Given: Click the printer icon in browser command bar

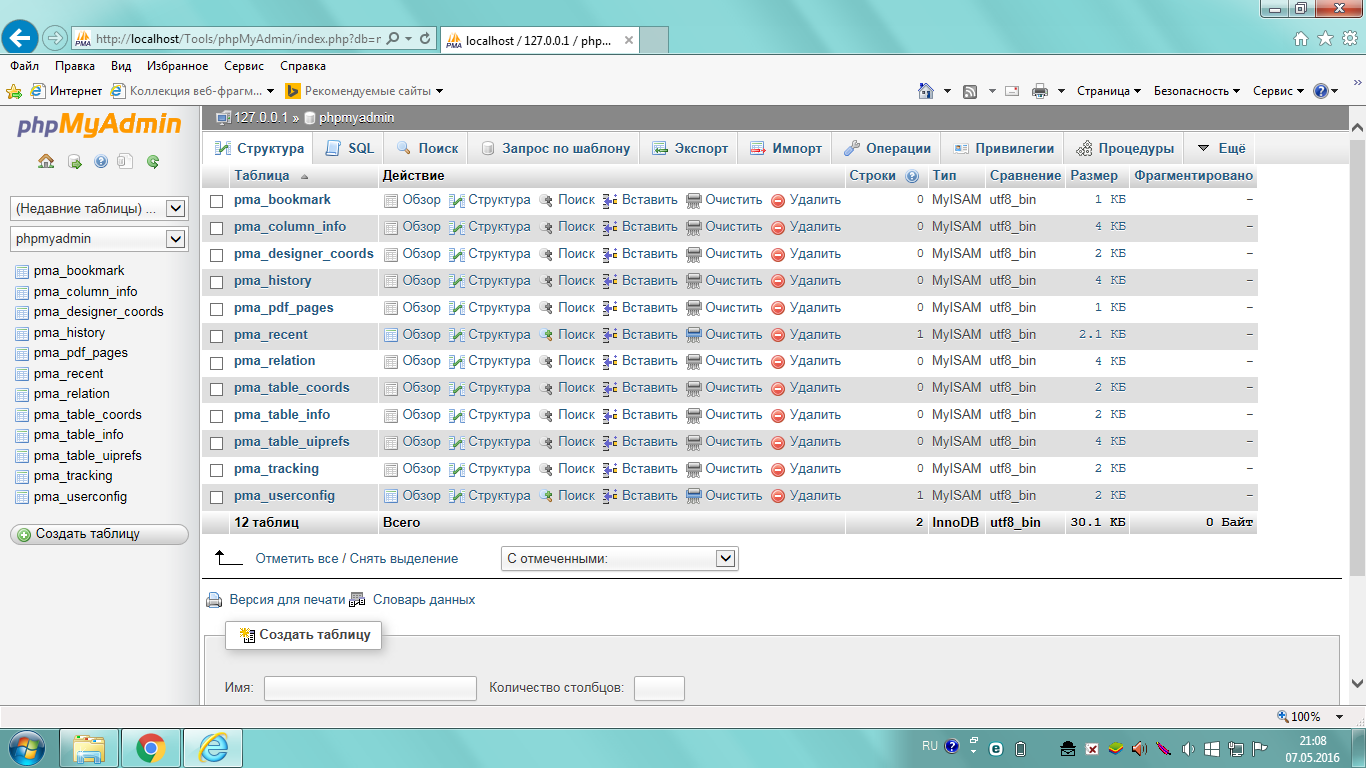Looking at the screenshot, I should pos(1040,91).
